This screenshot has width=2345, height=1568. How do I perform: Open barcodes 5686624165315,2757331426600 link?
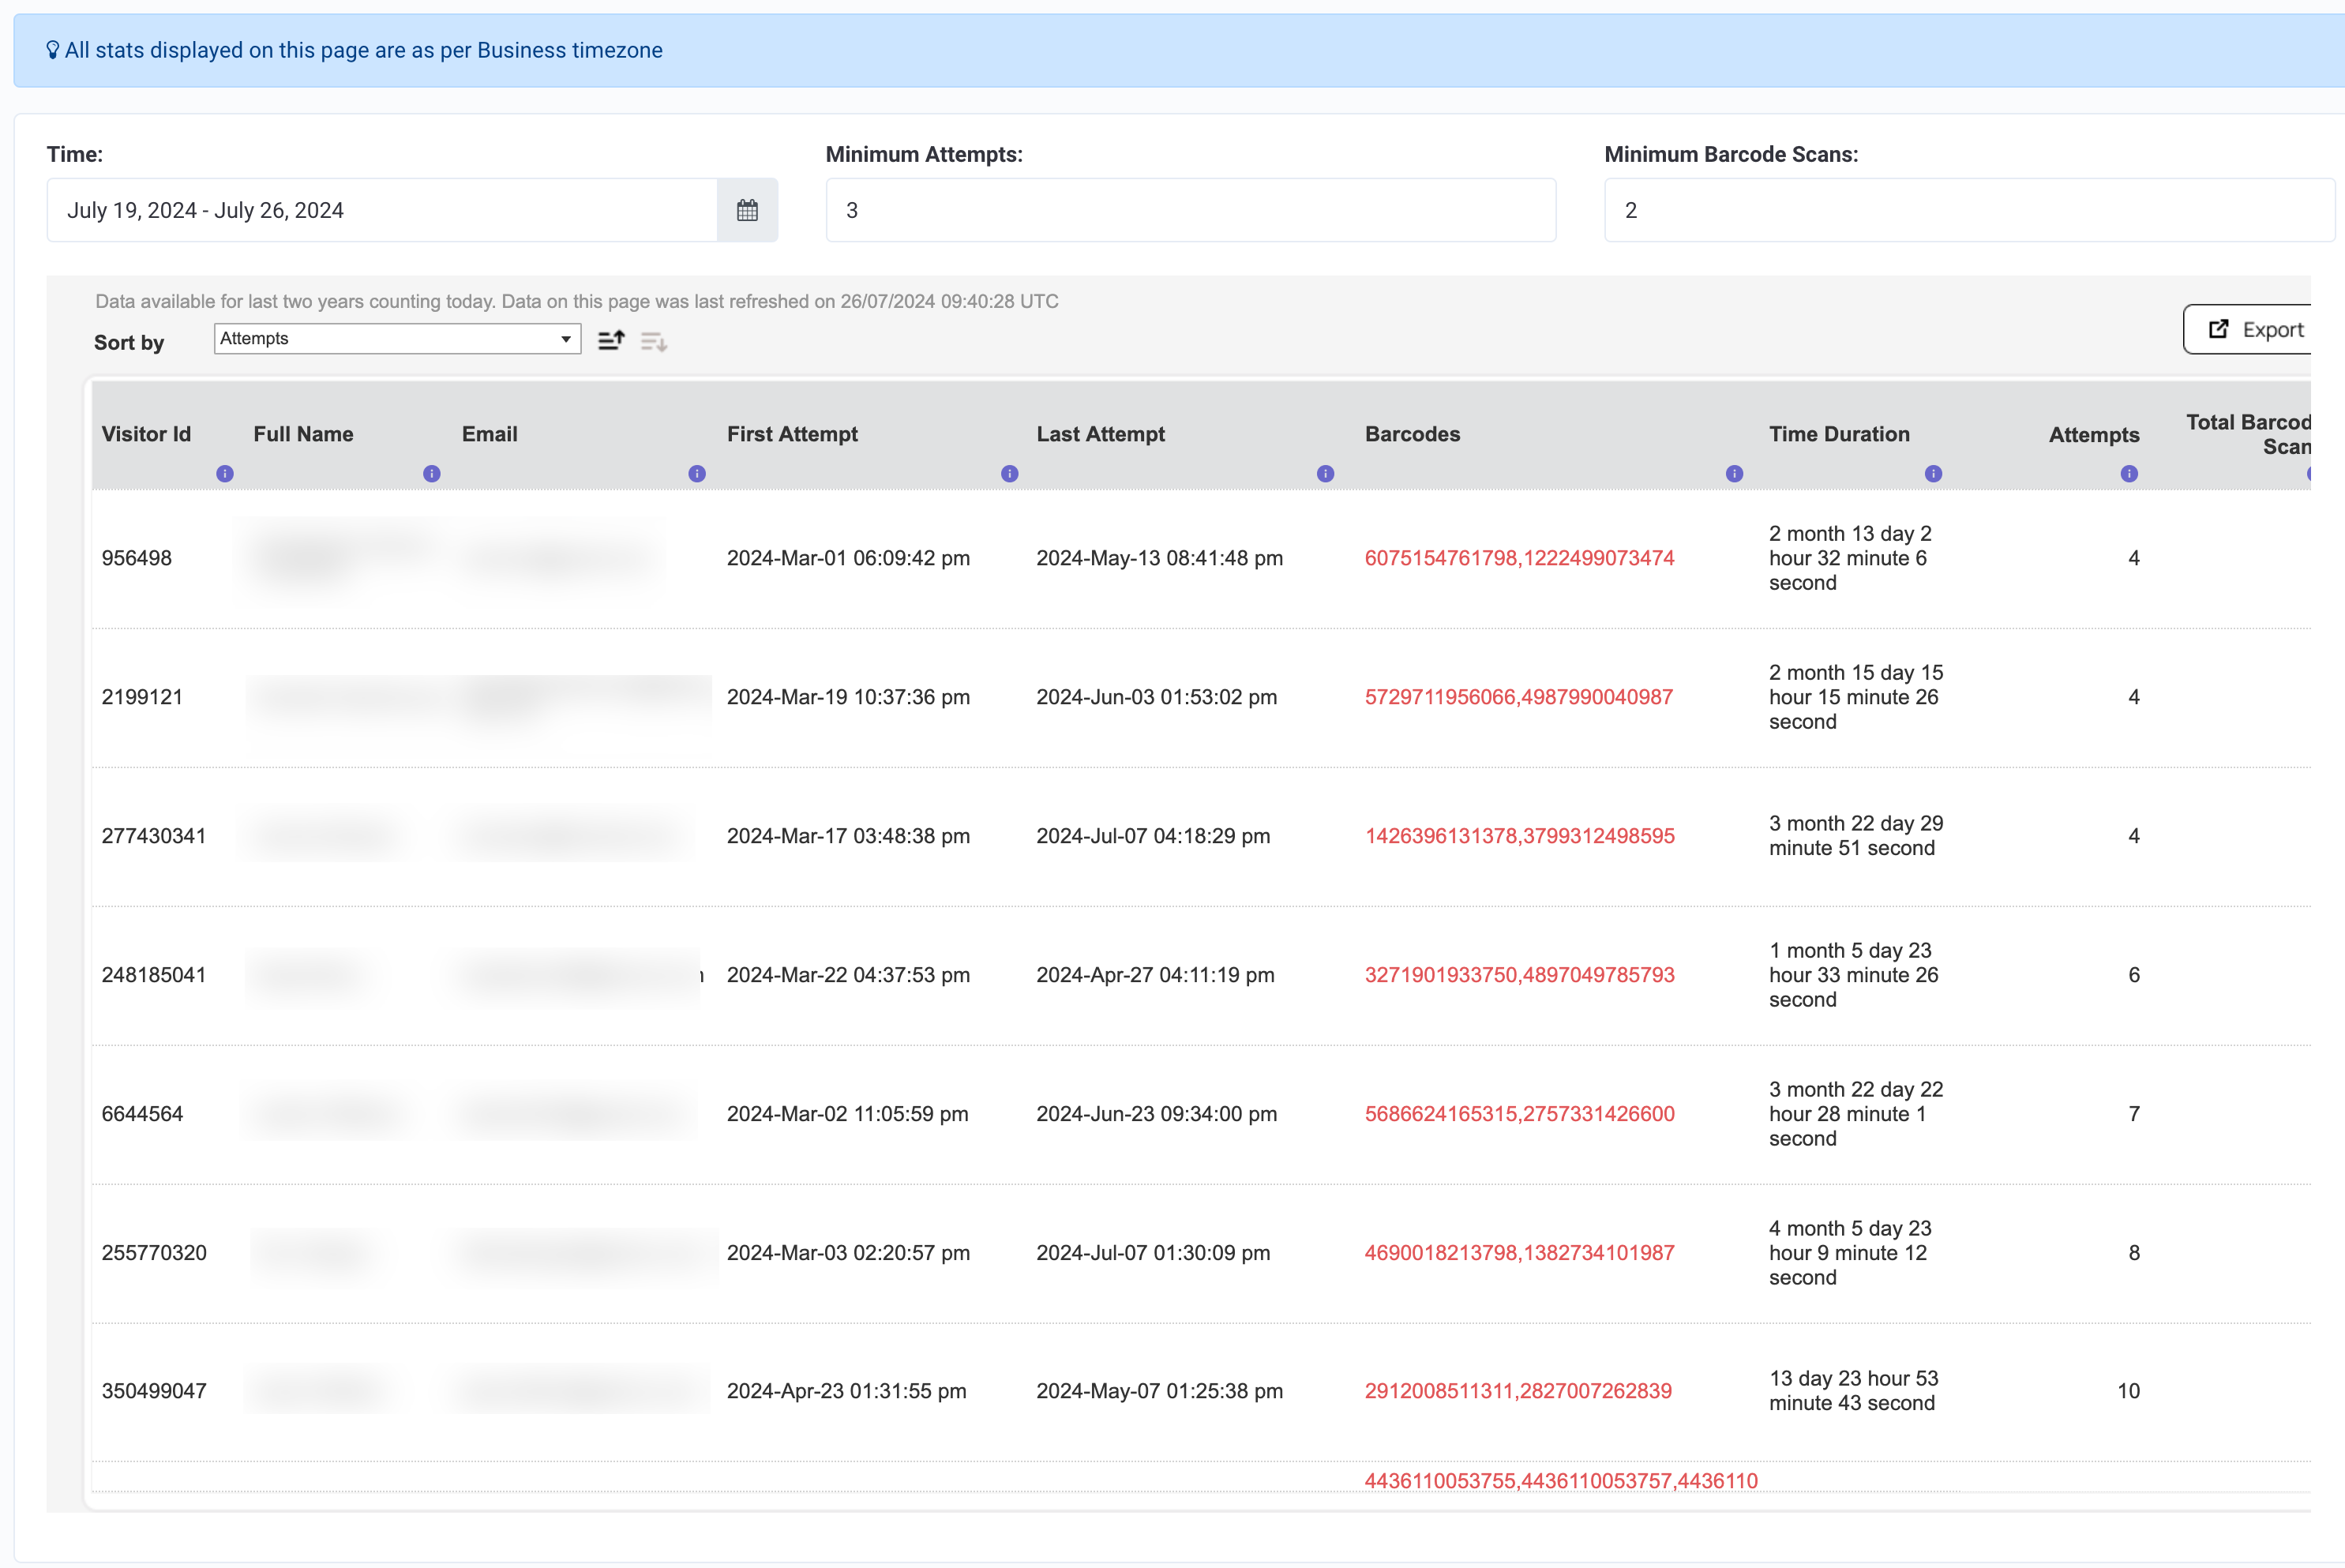click(x=1519, y=1114)
